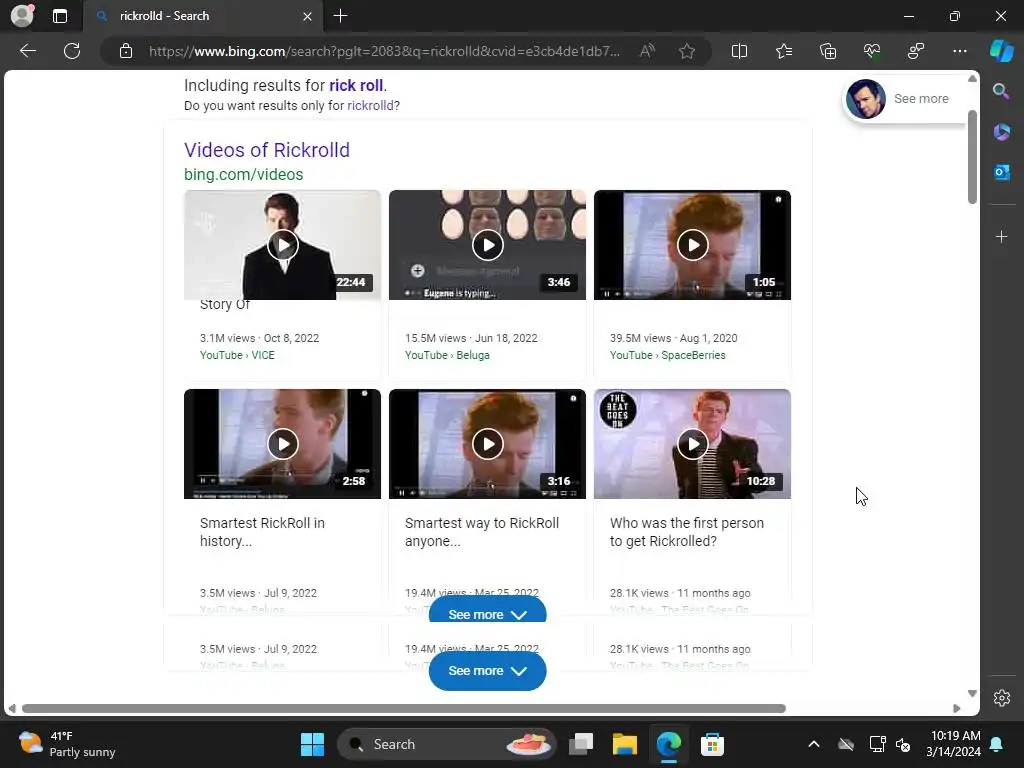
Task: Open profile avatar in title bar
Action: tap(22, 15)
